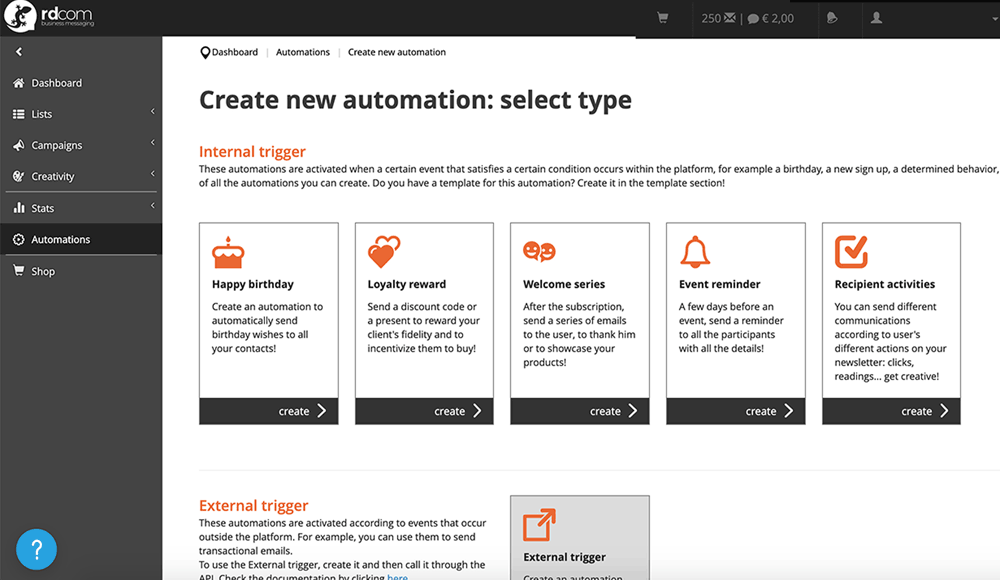Image resolution: width=1000 pixels, height=580 pixels.
Task: Click the blue help question mark button
Action: click(x=36, y=549)
